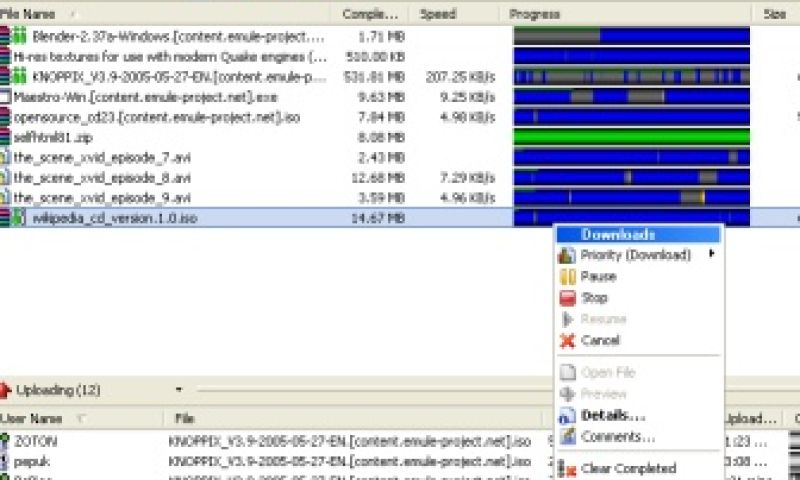This screenshot has height=480, width=800.
Task: Click the pepuk user icon
Action: 5,462
